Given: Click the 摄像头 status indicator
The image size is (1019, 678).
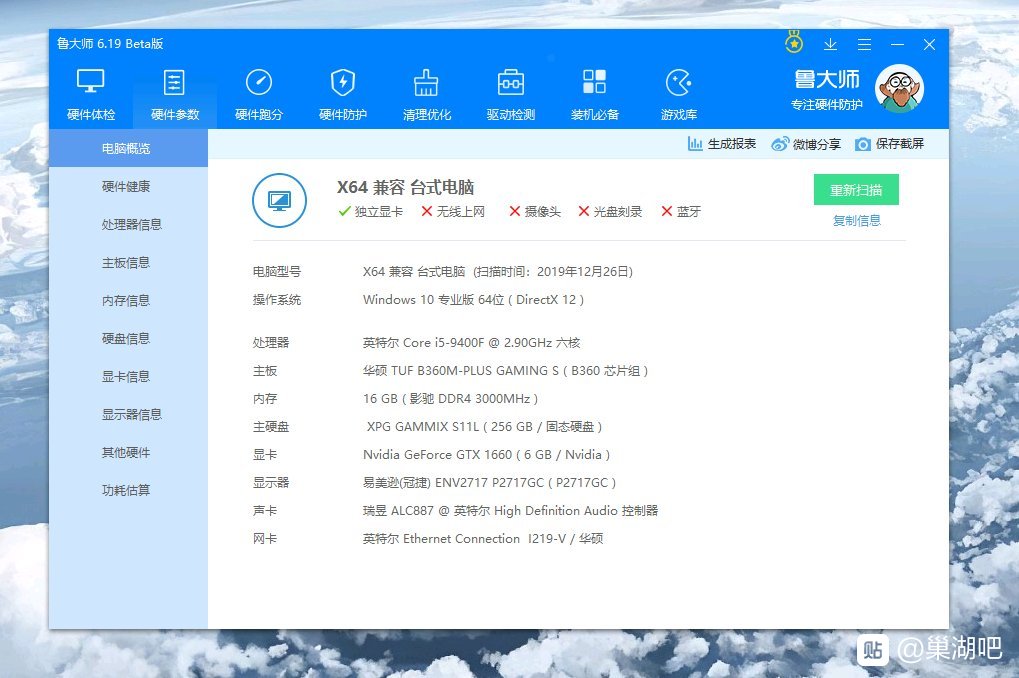Looking at the screenshot, I should [534, 211].
